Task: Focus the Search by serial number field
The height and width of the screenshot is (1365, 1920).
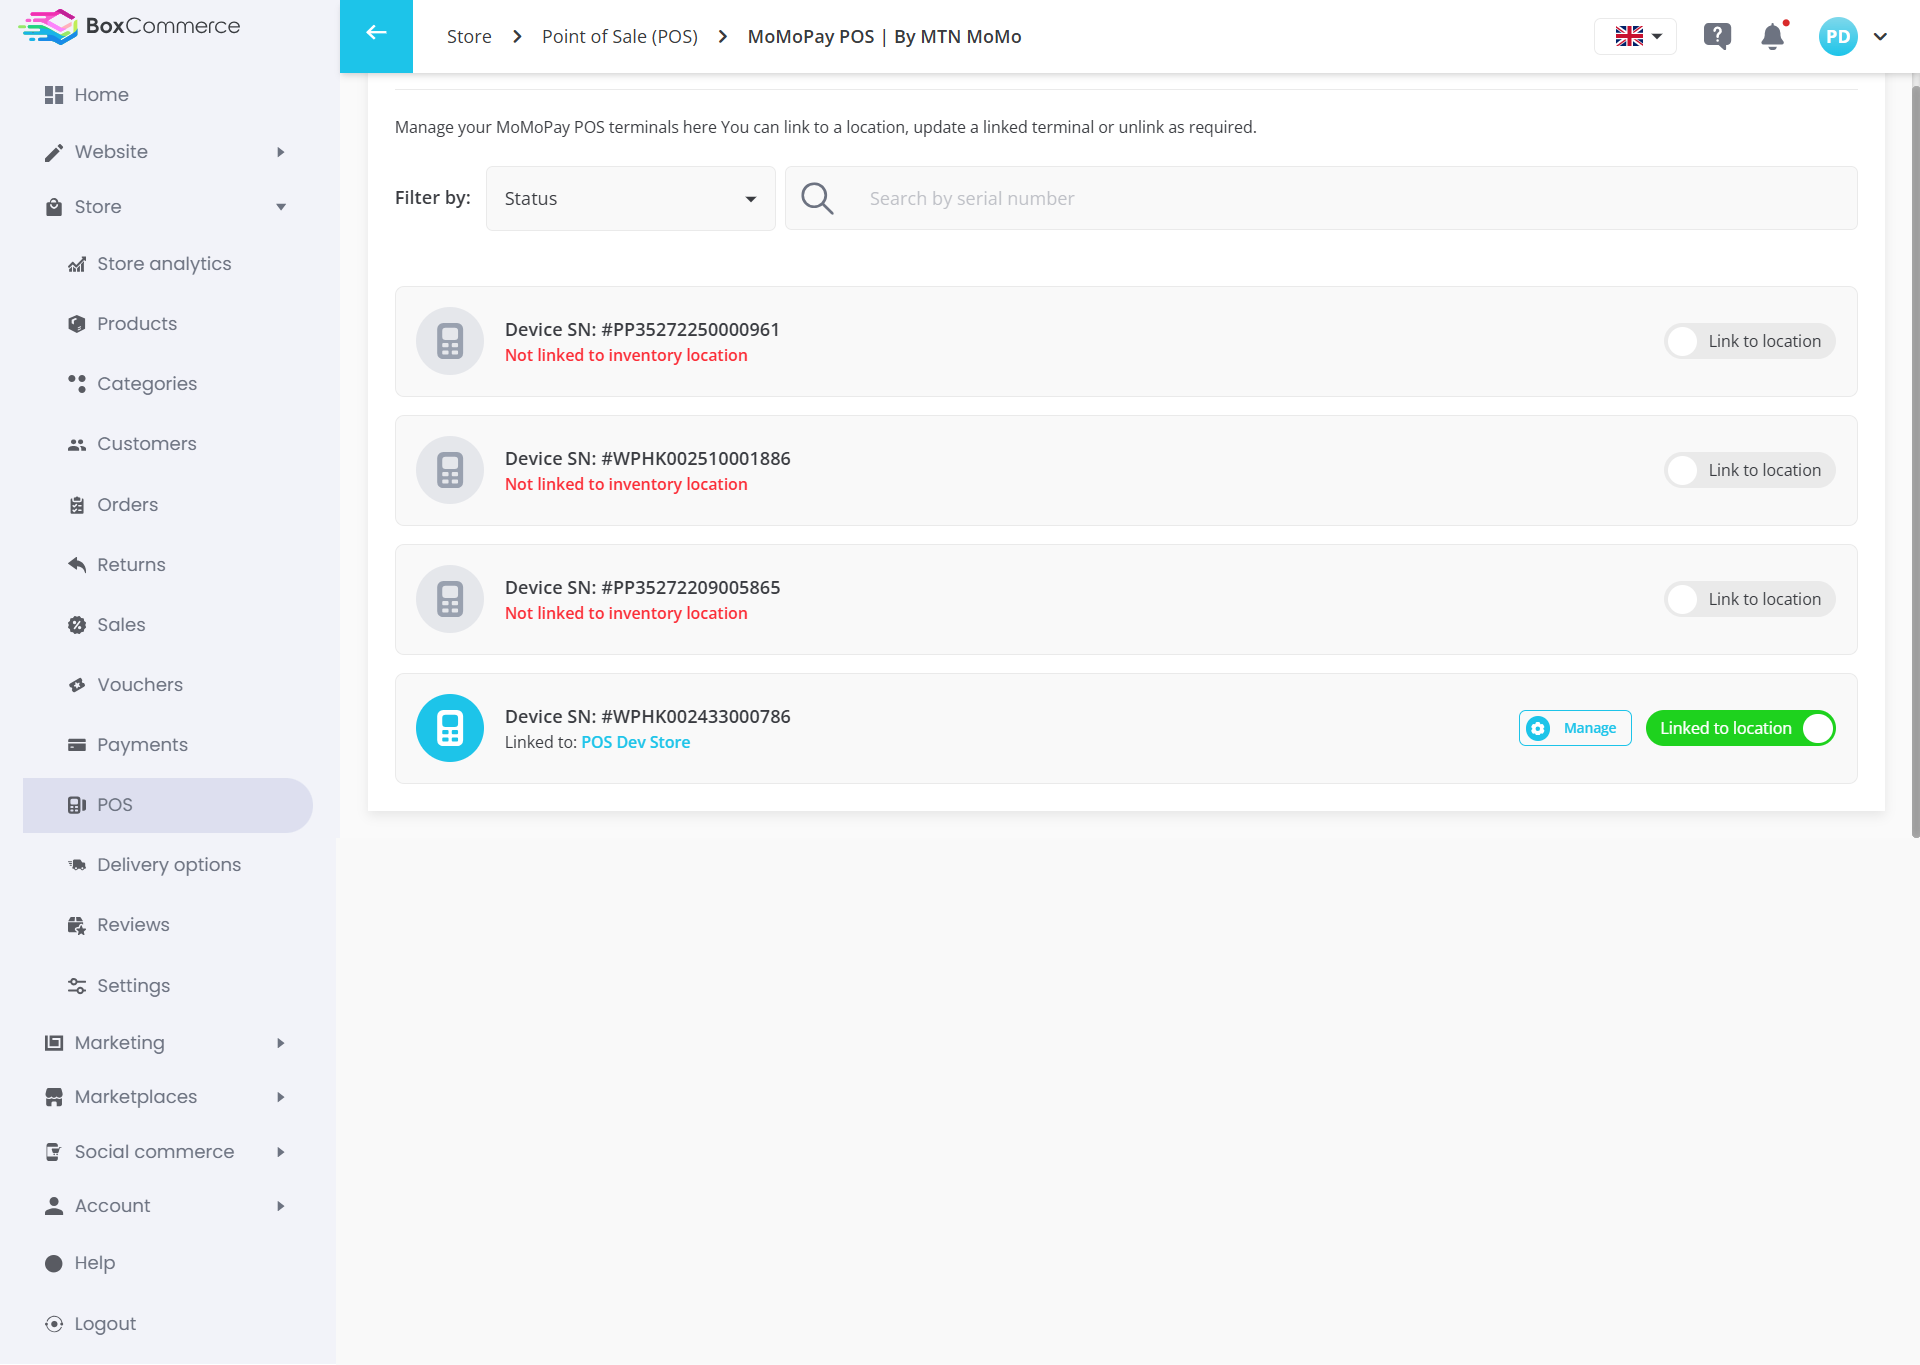Action: click(1321, 198)
